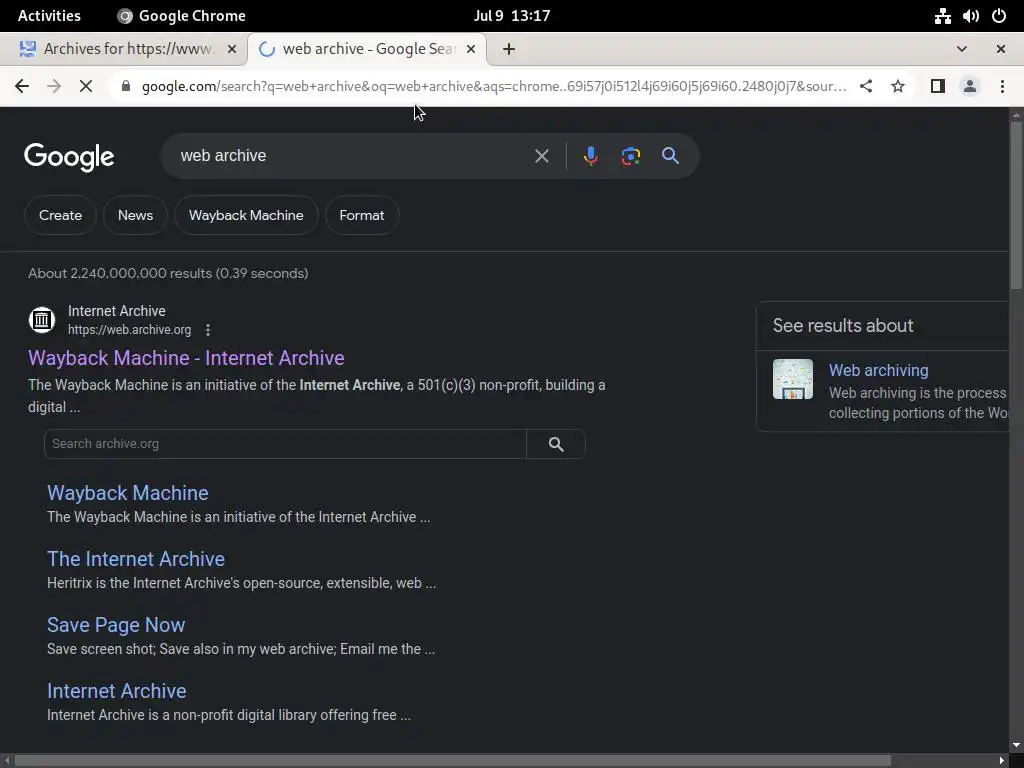The width and height of the screenshot is (1024, 768).
Task: Close the 'web archive - Google Search' tab
Action: [471, 49]
